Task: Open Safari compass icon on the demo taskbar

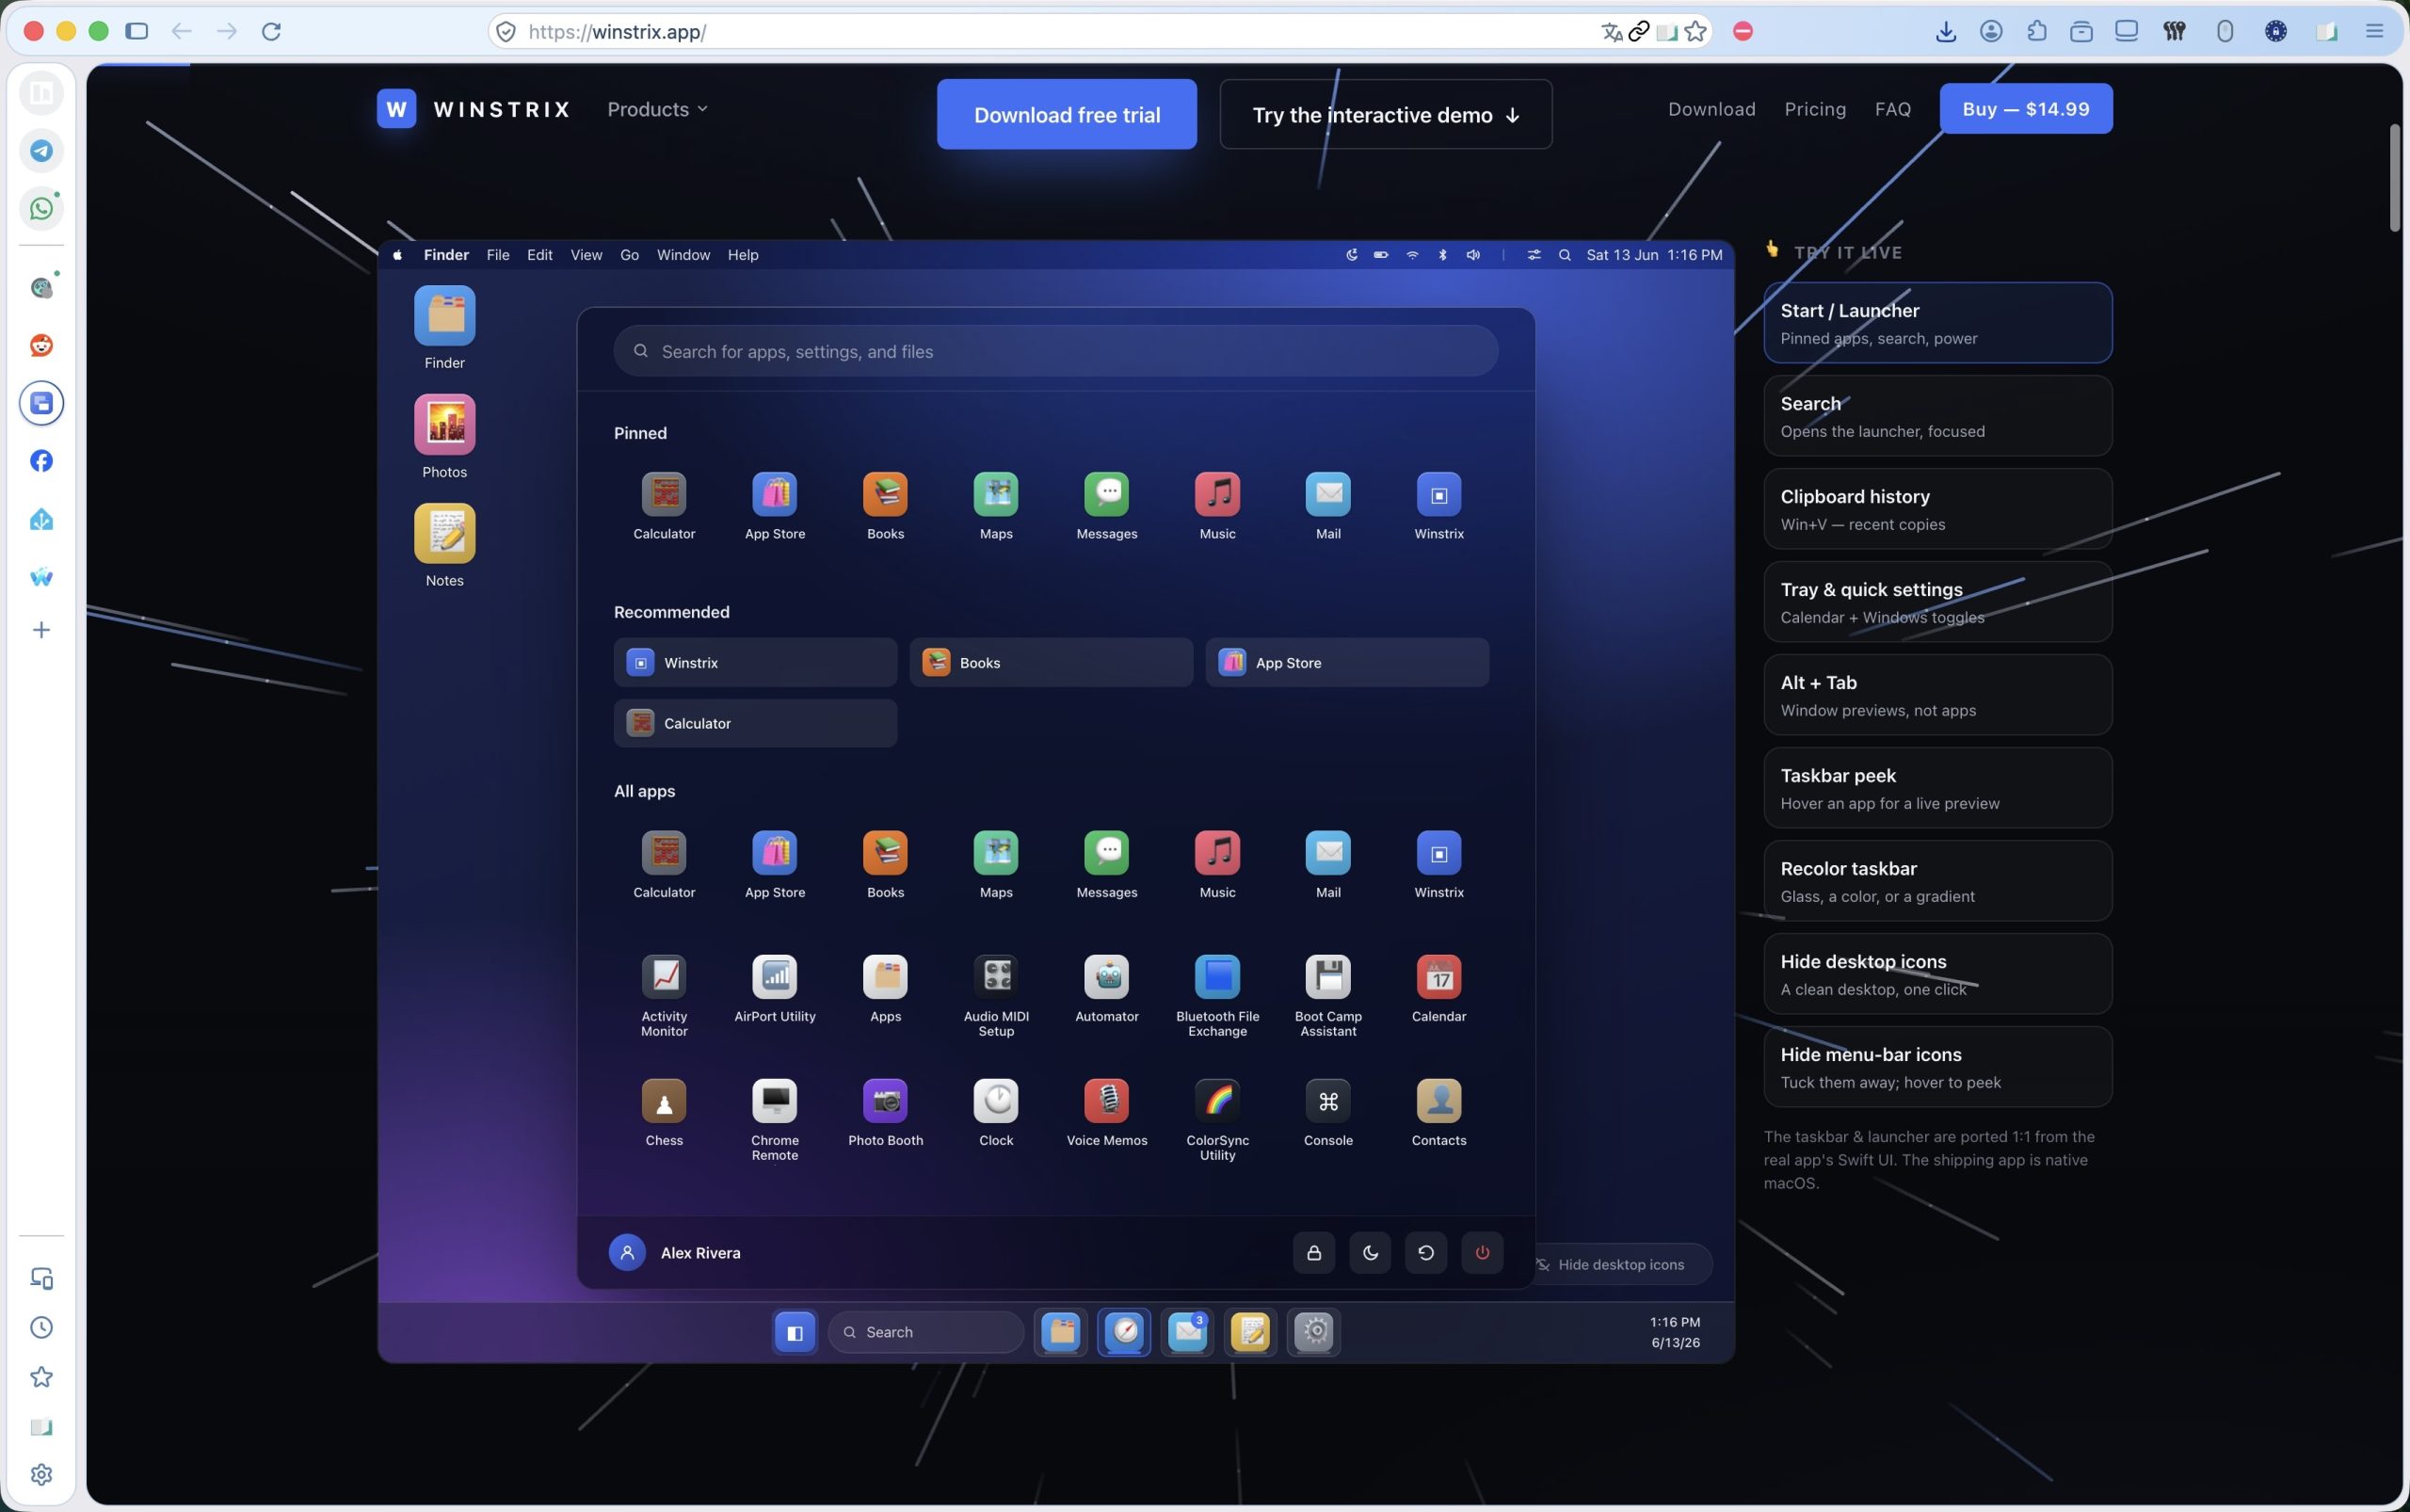Action: pyautogui.click(x=1124, y=1332)
